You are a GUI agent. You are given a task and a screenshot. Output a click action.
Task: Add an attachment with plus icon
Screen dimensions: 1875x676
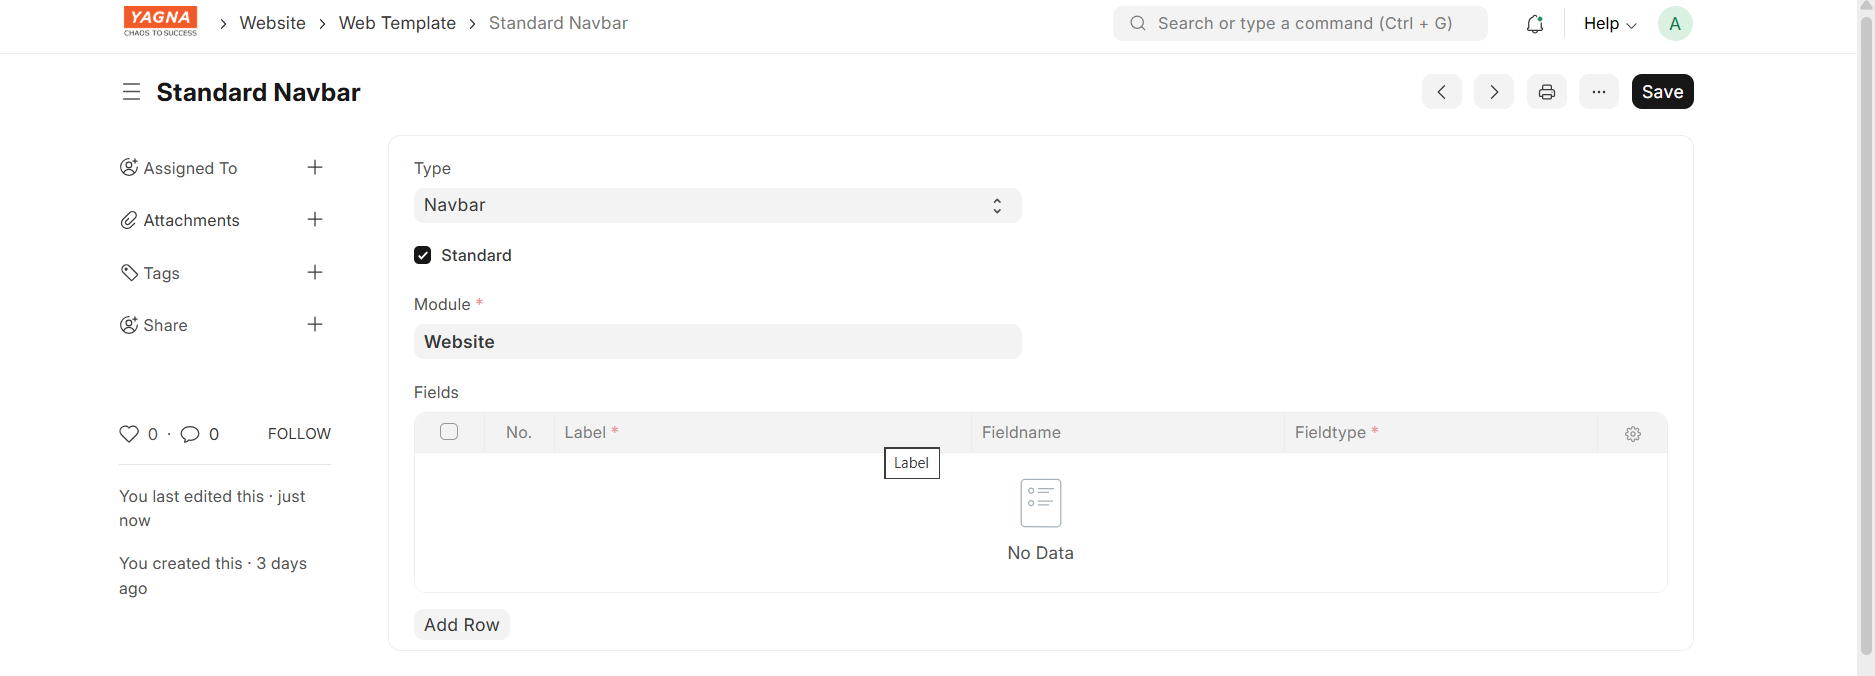tap(315, 220)
